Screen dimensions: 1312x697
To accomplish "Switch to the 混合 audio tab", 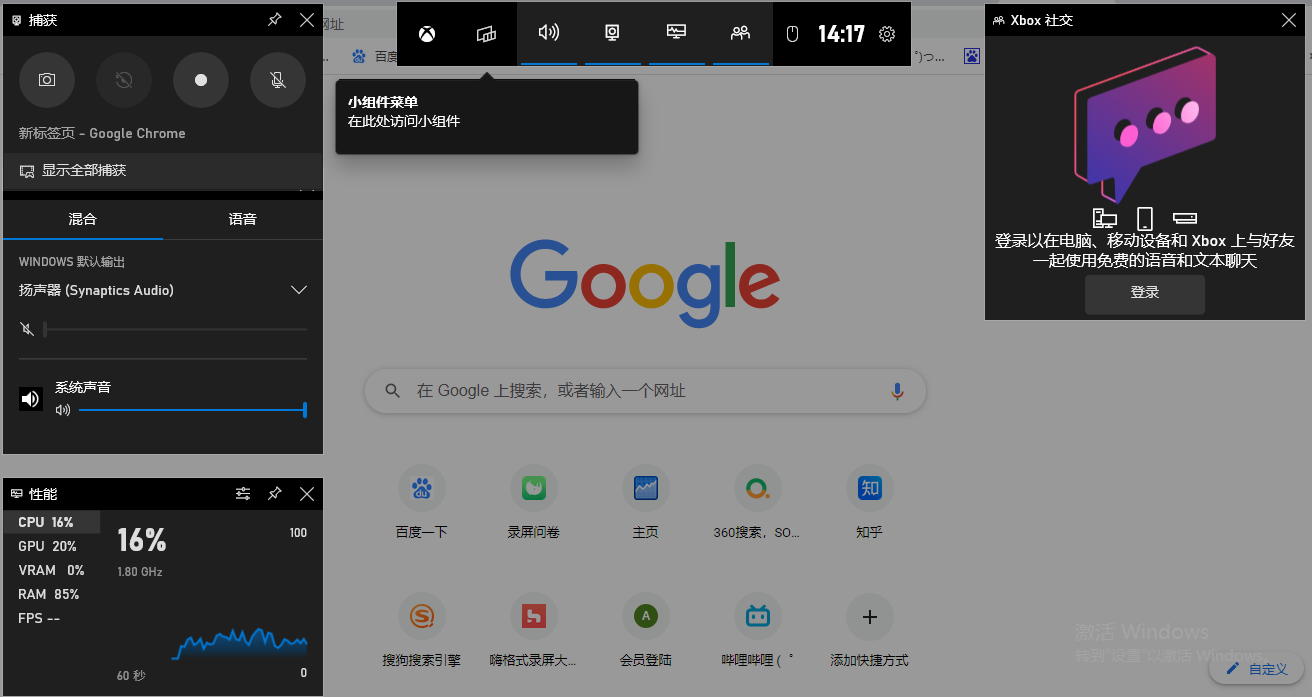I will [83, 219].
